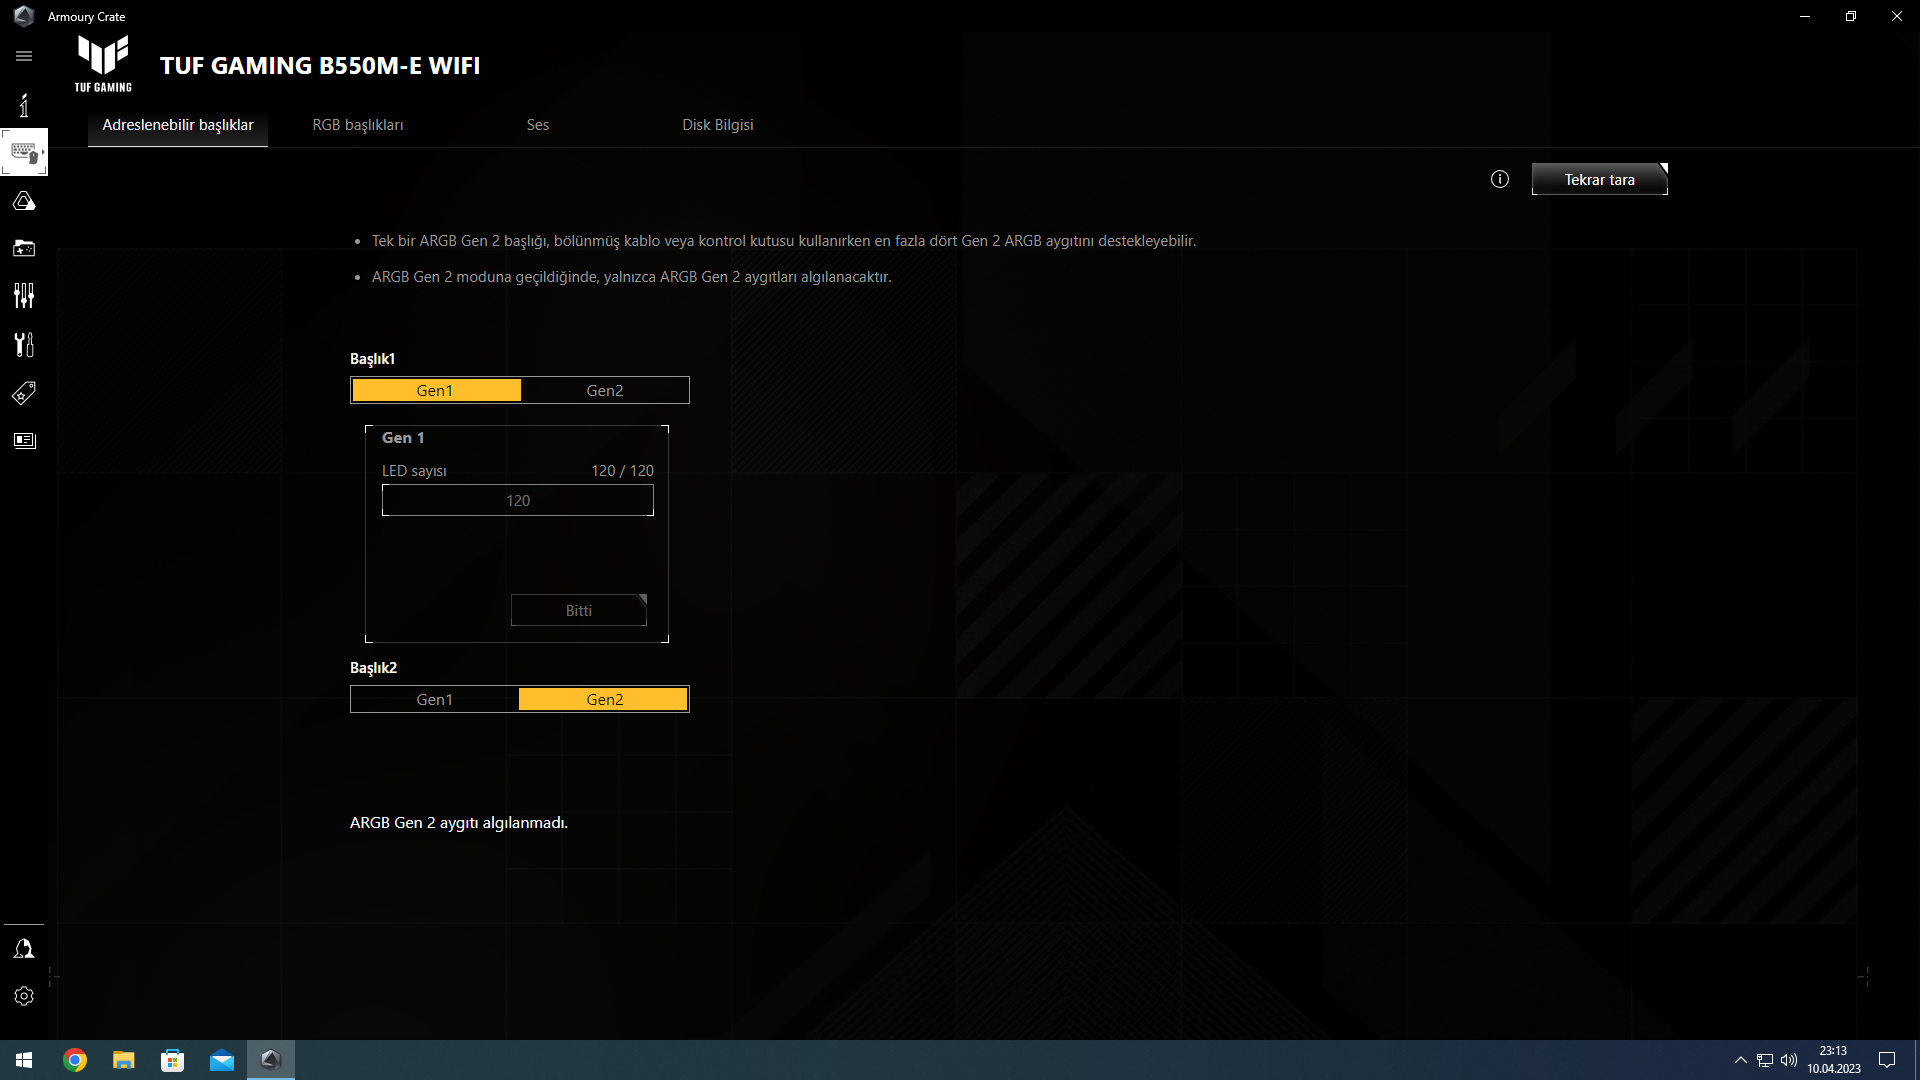Open the News icon in sidebar
Screen dimensions: 1920x1080
coord(24,441)
